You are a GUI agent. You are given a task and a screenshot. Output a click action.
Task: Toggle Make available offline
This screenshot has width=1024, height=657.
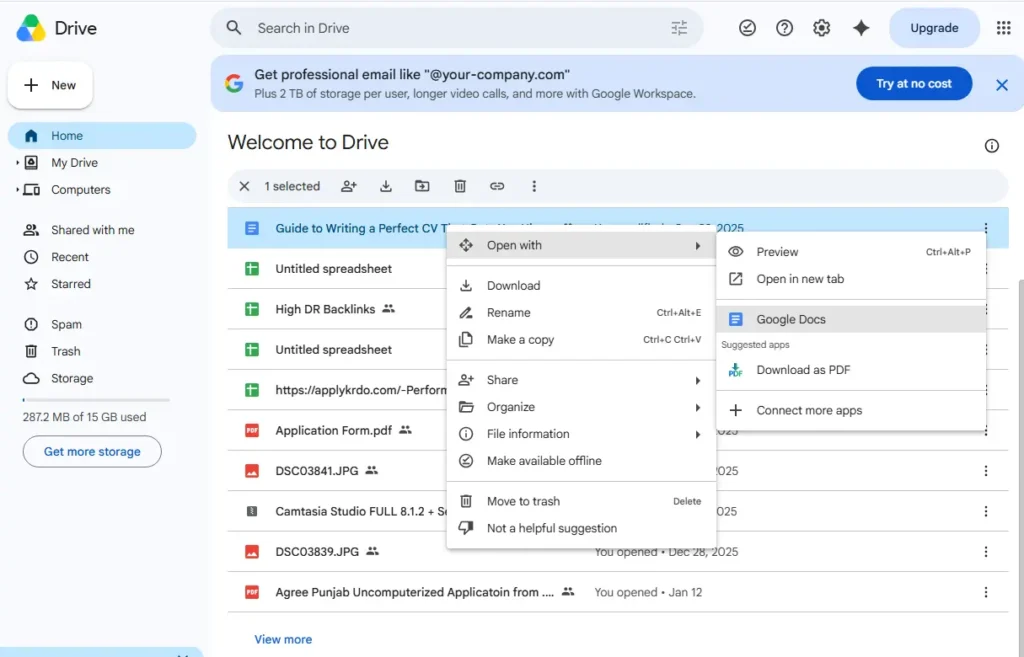581,461
